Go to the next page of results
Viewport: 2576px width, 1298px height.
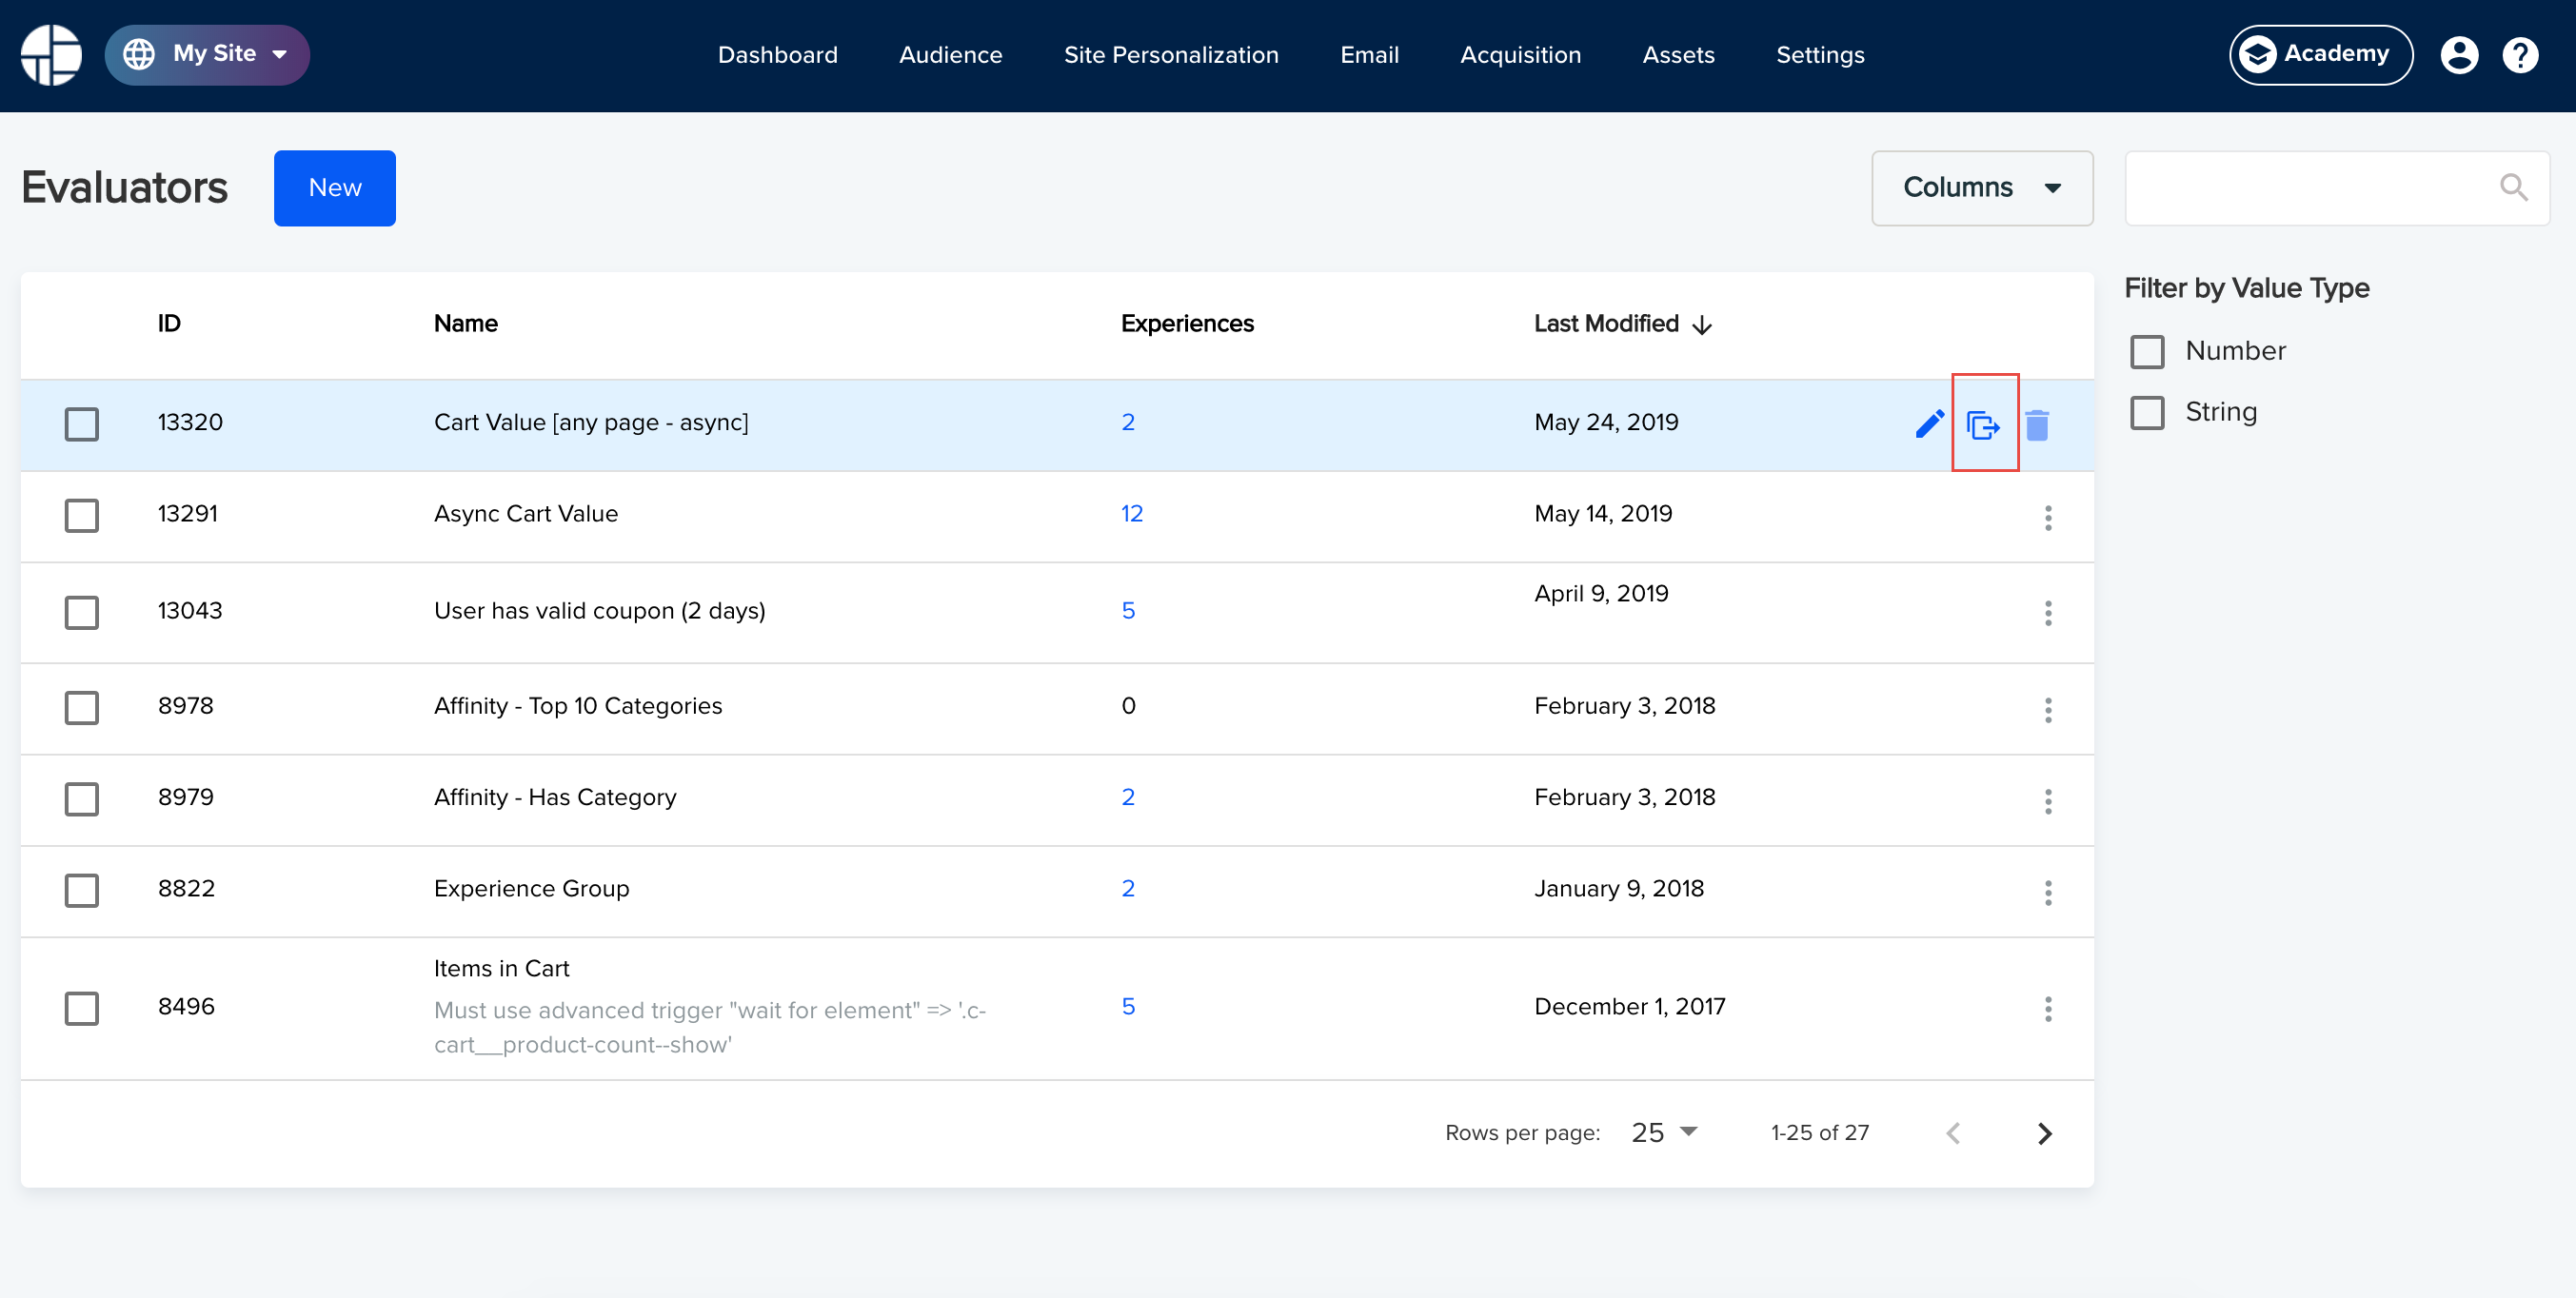click(x=2044, y=1133)
